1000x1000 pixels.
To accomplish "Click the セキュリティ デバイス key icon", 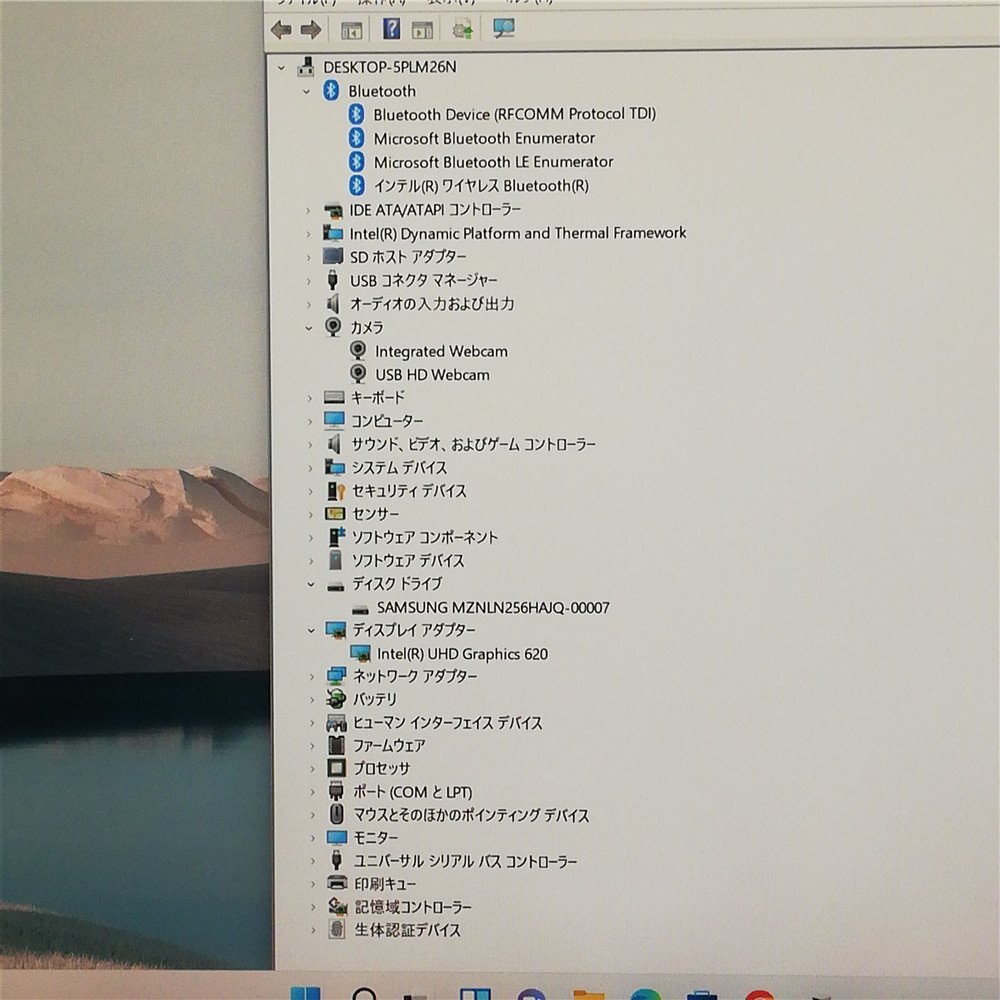I will (335, 490).
